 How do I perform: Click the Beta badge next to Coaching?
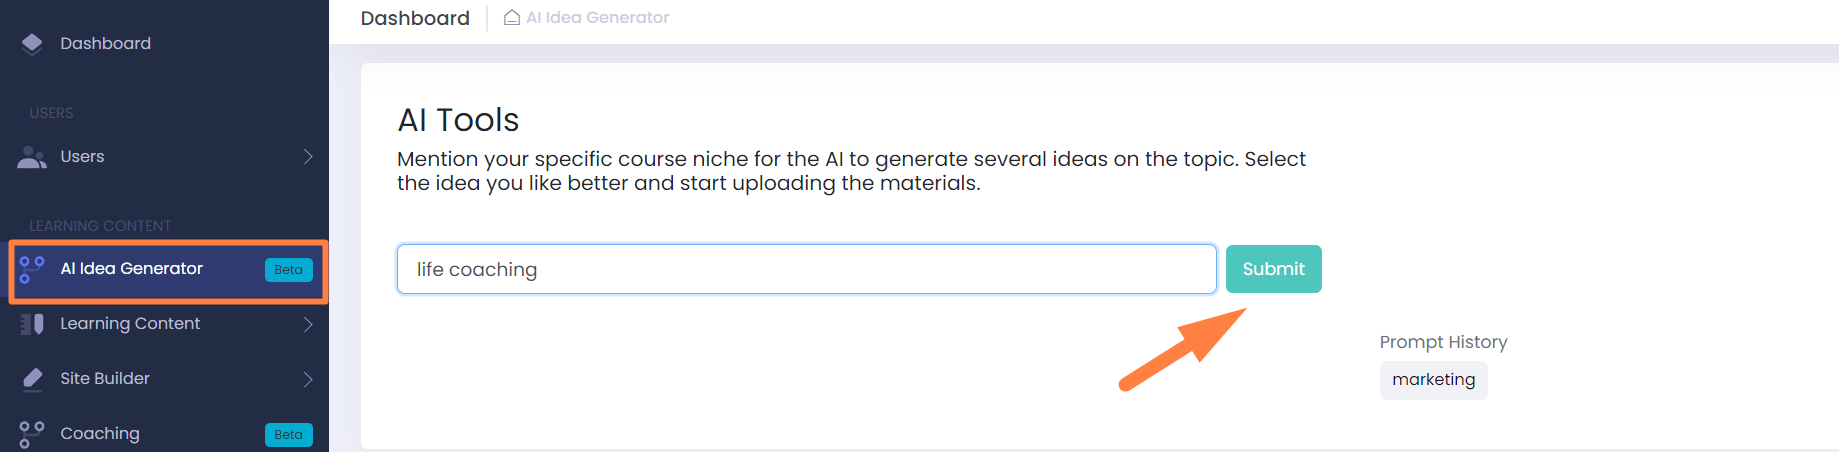click(288, 434)
